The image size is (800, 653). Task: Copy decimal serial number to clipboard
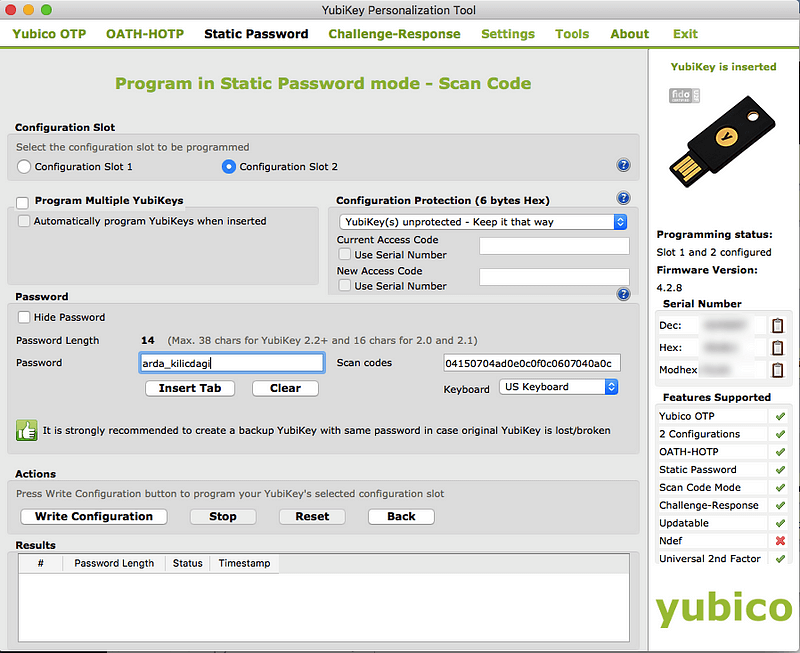click(777, 325)
